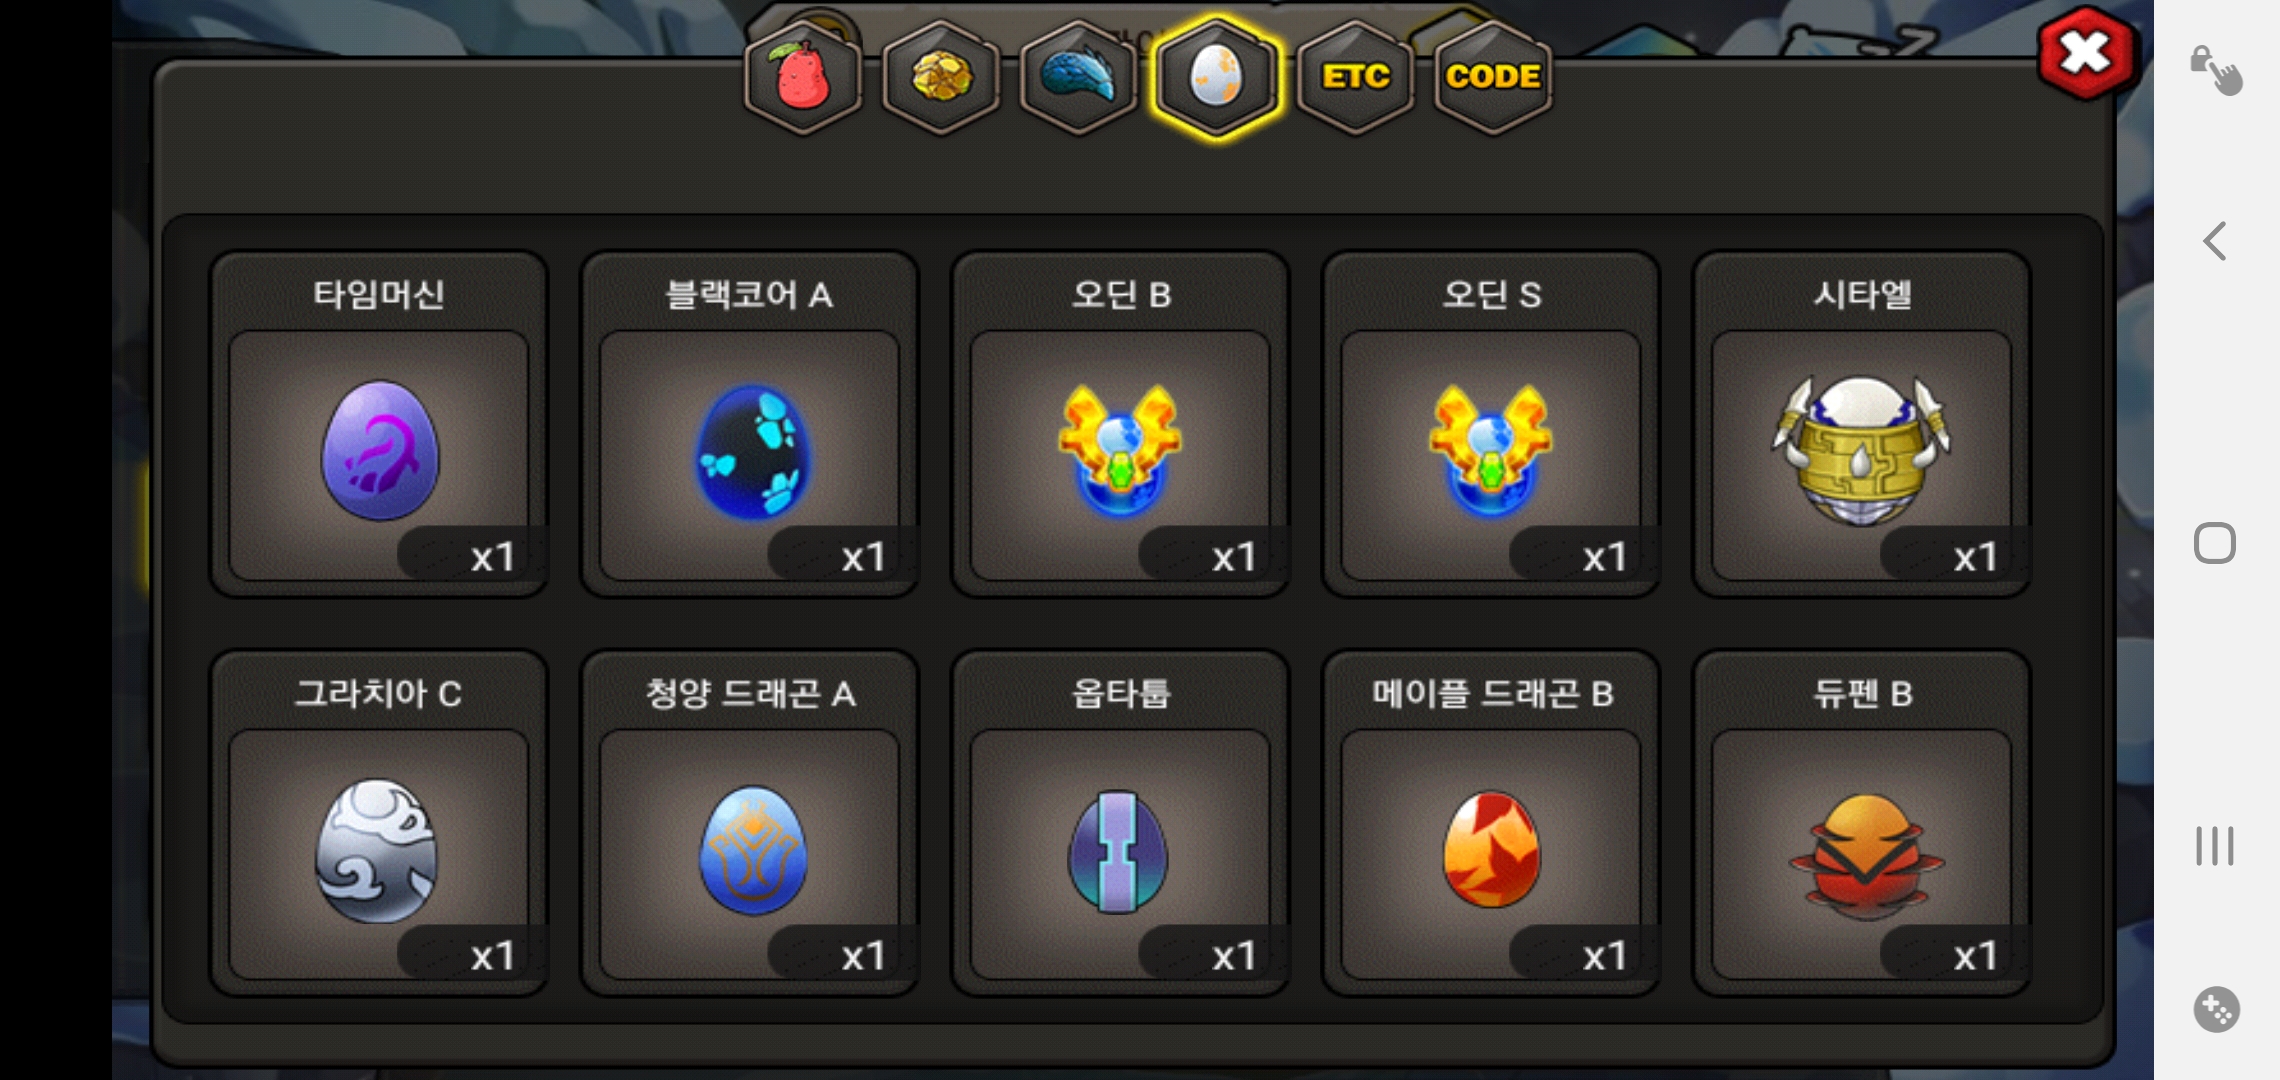
Task: Pick the 그라치아 C silver egg
Action: tap(379, 823)
